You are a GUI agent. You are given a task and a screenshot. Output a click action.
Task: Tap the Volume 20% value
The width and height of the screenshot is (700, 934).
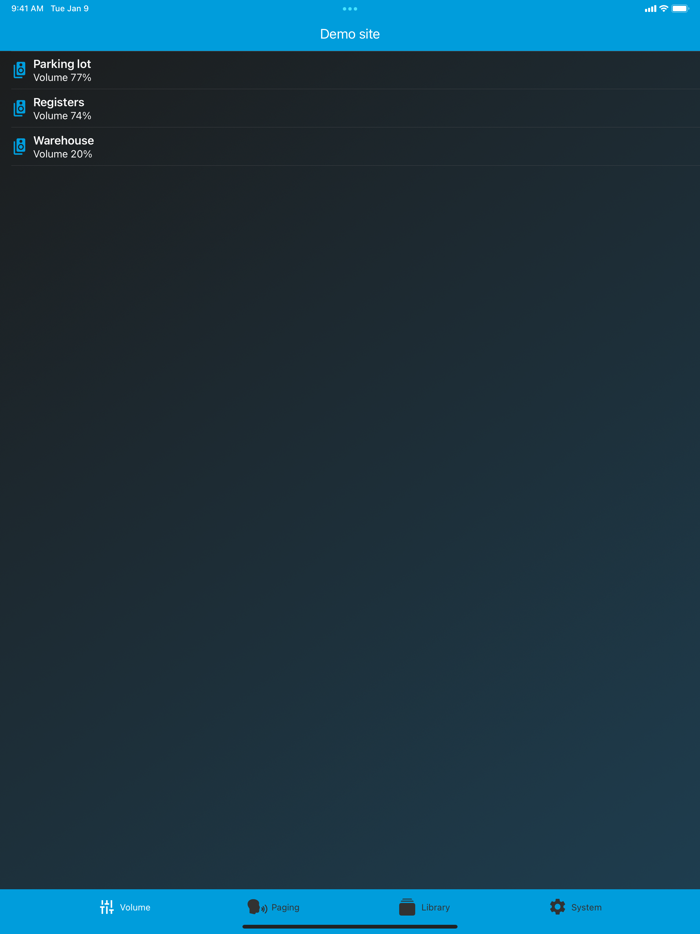[63, 154]
